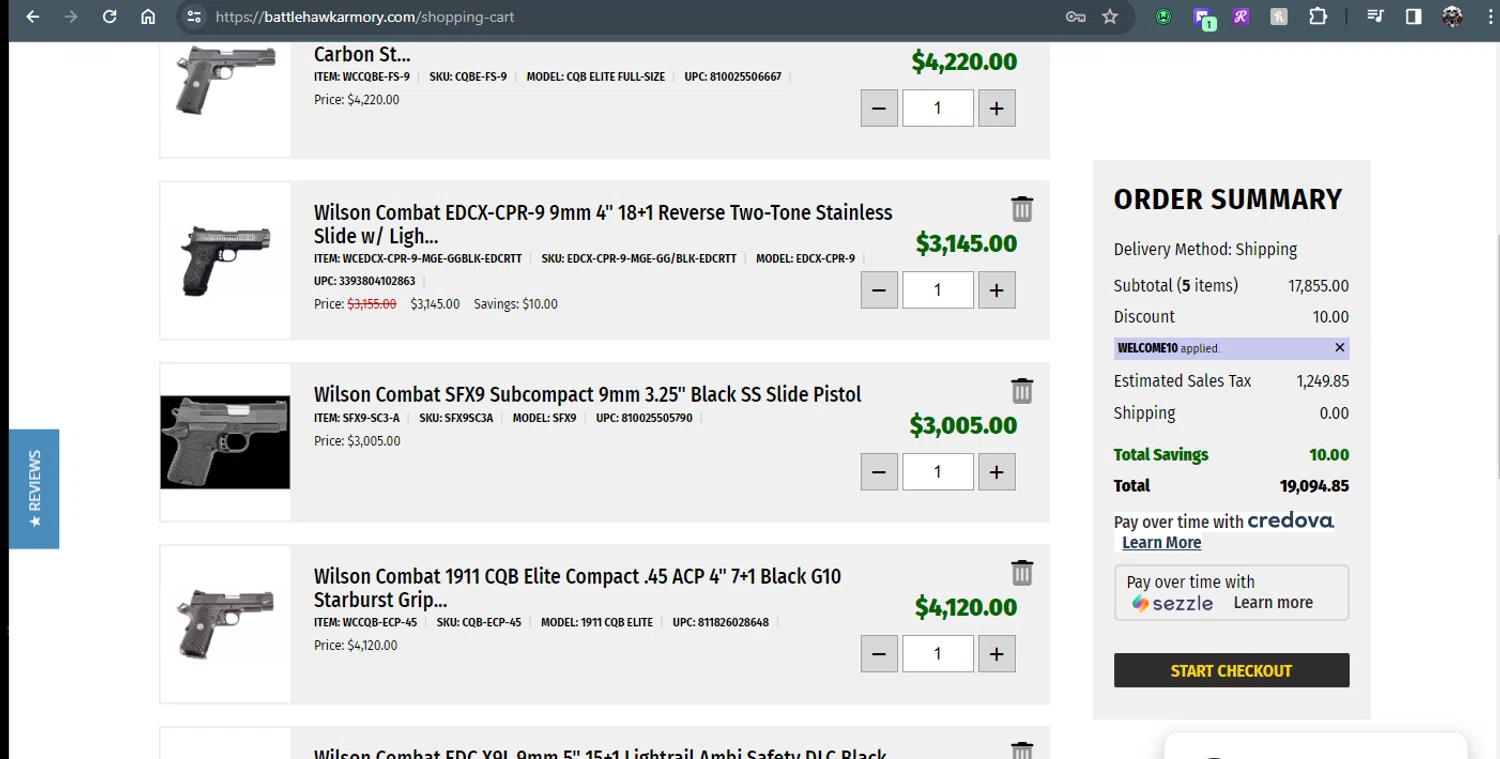Screen dimensions: 1500x759
Task: Decrease quantity of 1911 CQB Elite Compact
Action: 879,654
